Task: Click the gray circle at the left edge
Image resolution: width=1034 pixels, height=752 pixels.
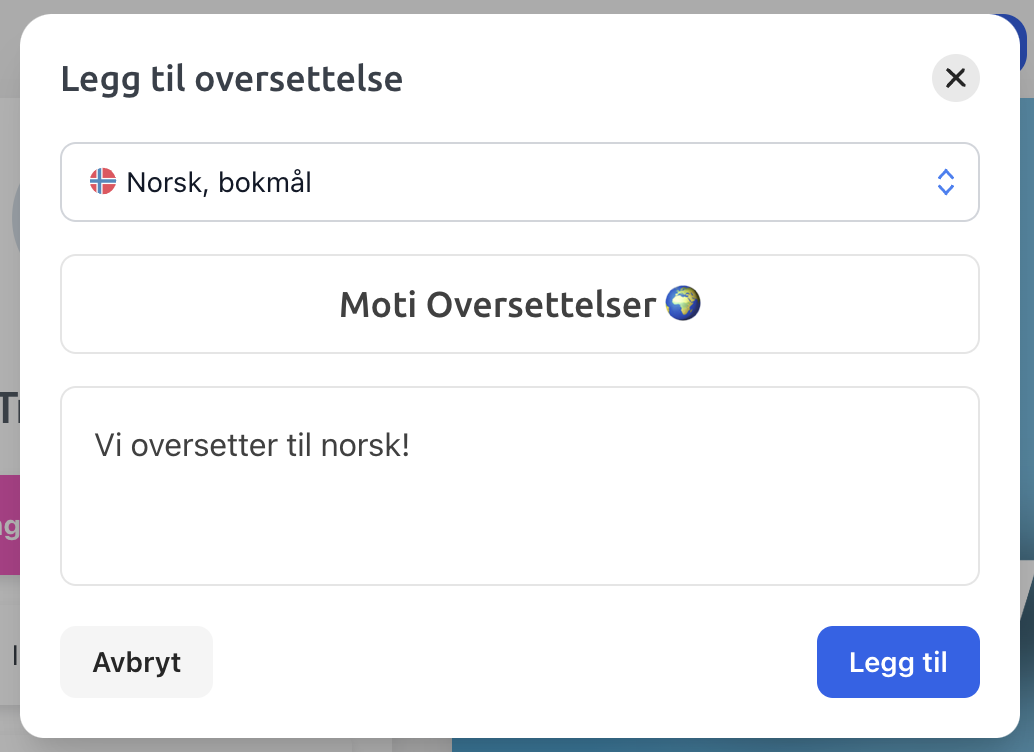Action: coord(16,218)
